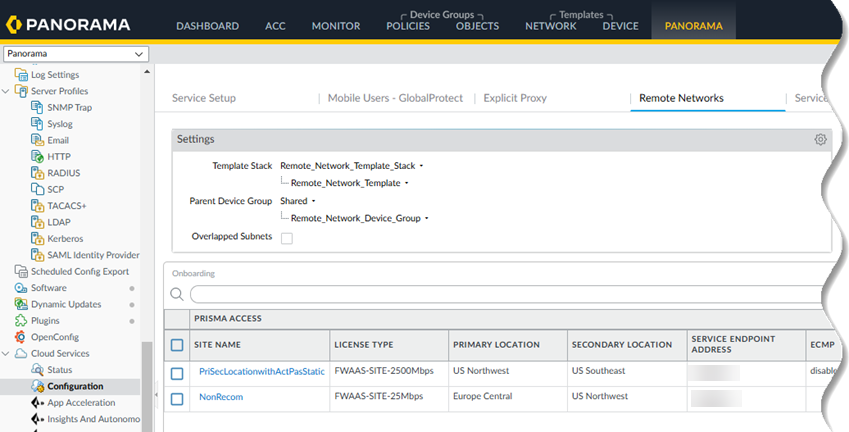The image size is (849, 432).
Task: Enable the Overlapped Subnets checkbox
Action: click(x=287, y=237)
